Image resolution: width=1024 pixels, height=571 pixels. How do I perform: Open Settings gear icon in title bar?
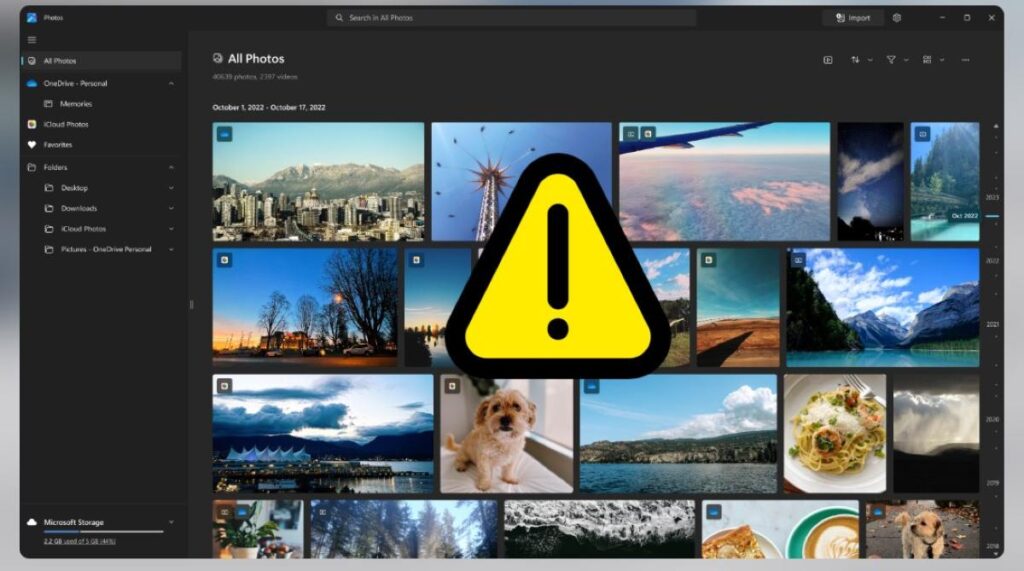[897, 18]
